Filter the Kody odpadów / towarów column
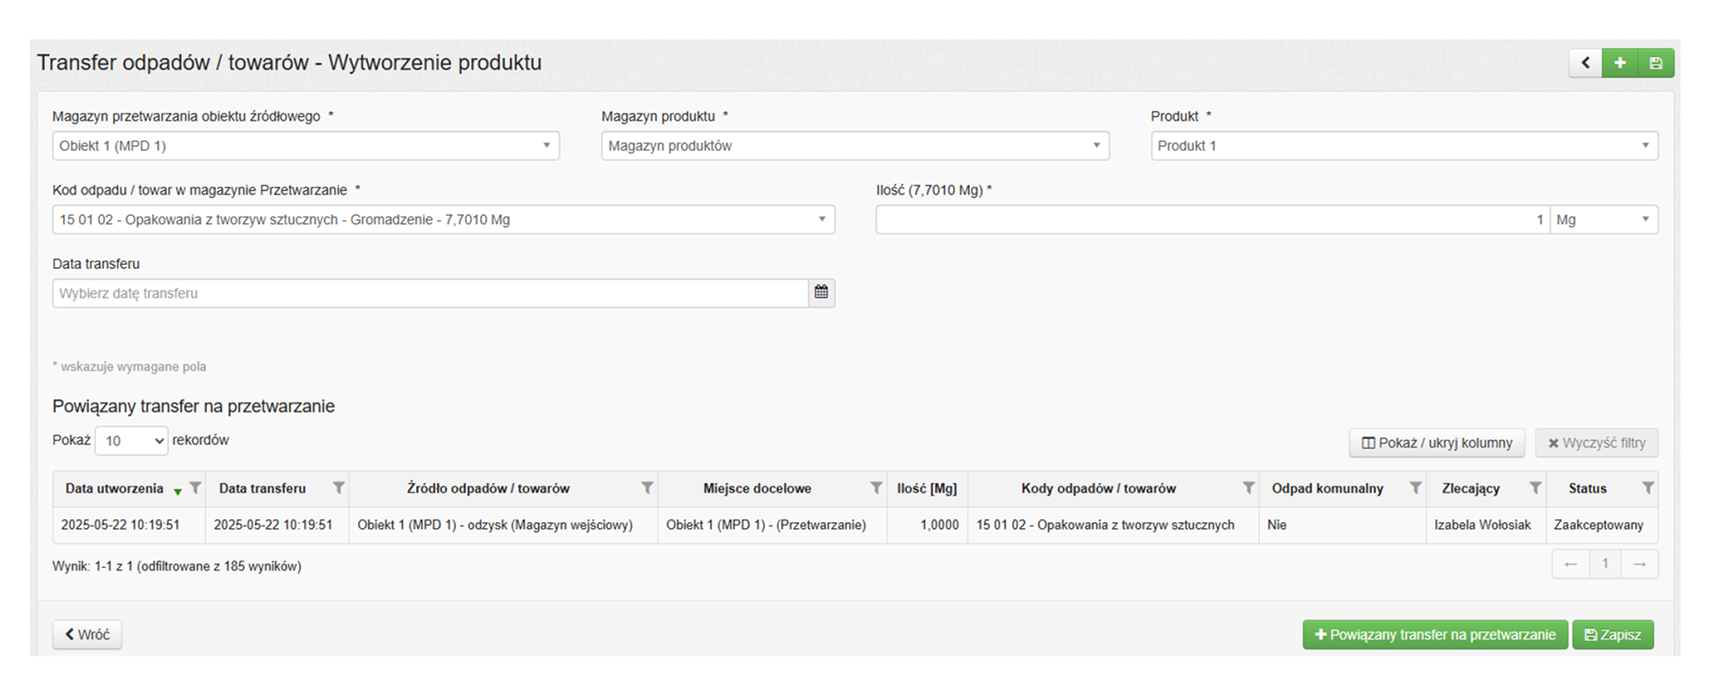This screenshot has height=693, width=1716. (1248, 488)
